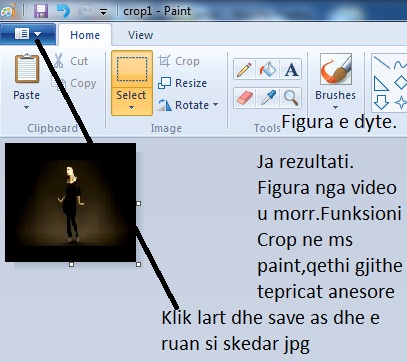Image resolution: width=407 pixels, height=362 pixels.
Task: Click the cropped dancer image on canvas
Action: [x=70, y=202]
